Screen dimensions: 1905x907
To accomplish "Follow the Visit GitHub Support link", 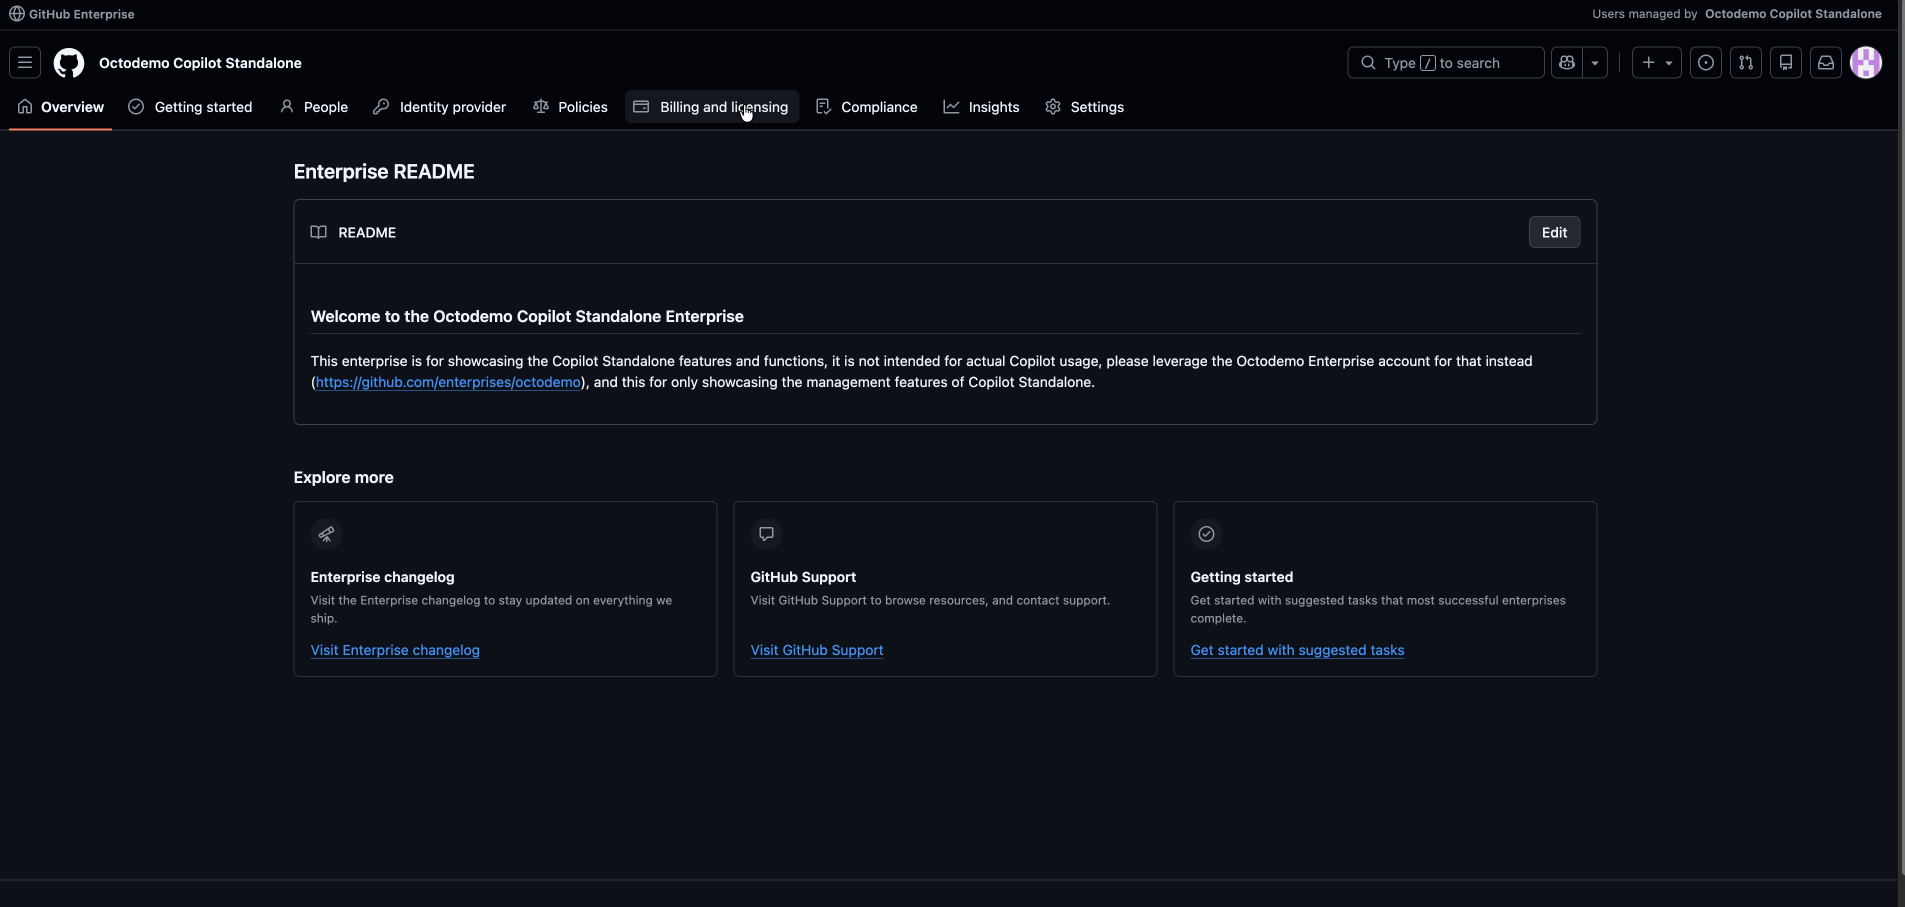I will (817, 650).
